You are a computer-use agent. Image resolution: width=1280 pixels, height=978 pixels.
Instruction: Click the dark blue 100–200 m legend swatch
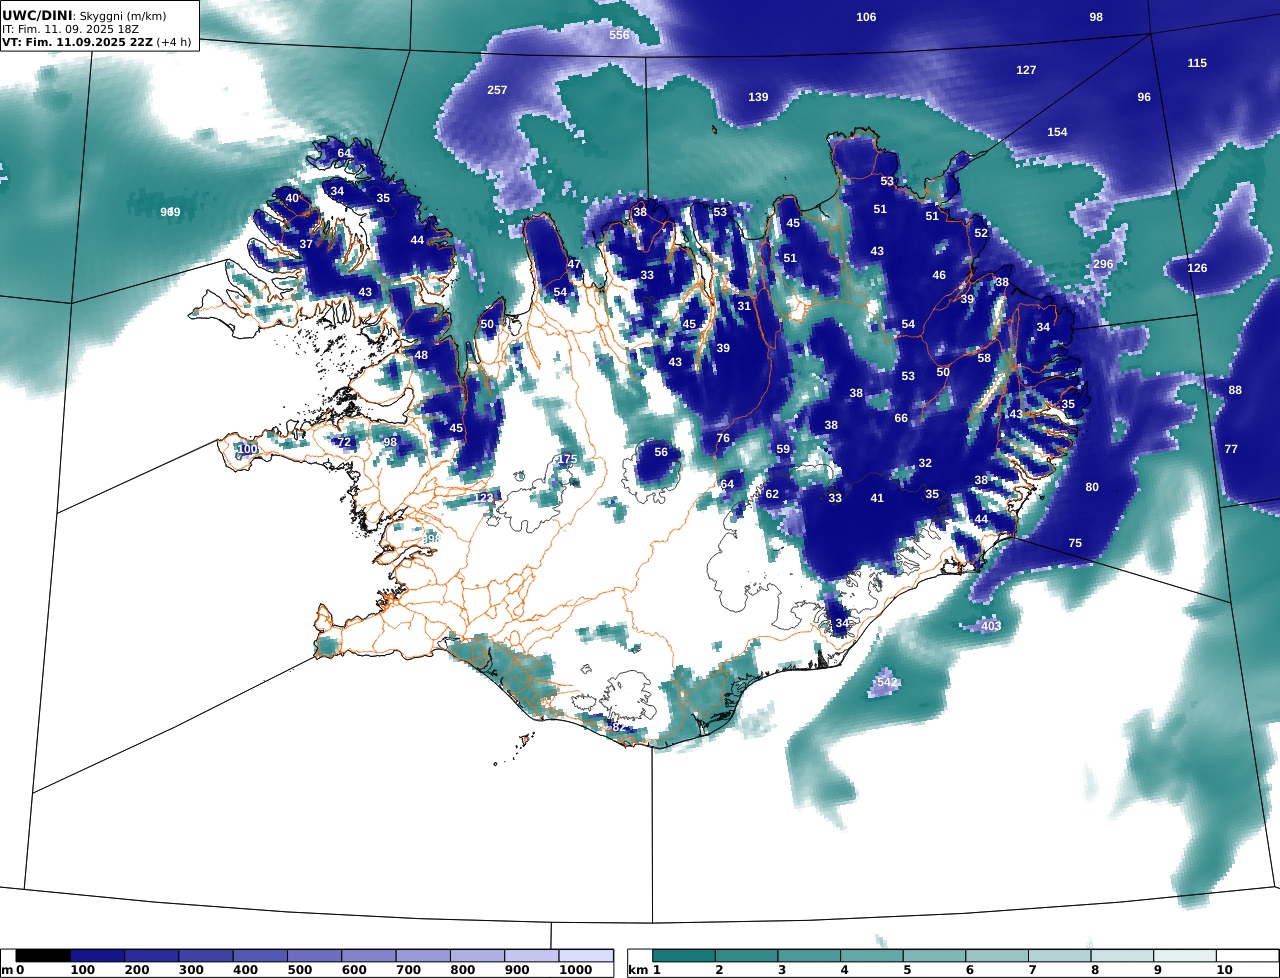pos(97,956)
